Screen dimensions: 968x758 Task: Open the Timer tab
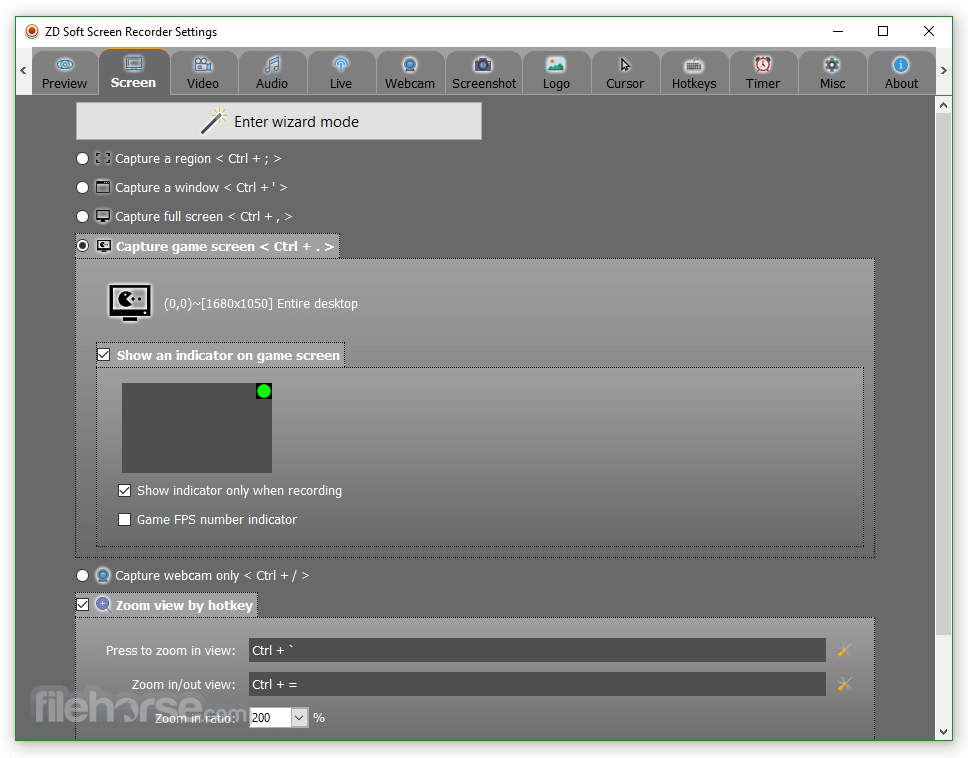click(763, 73)
